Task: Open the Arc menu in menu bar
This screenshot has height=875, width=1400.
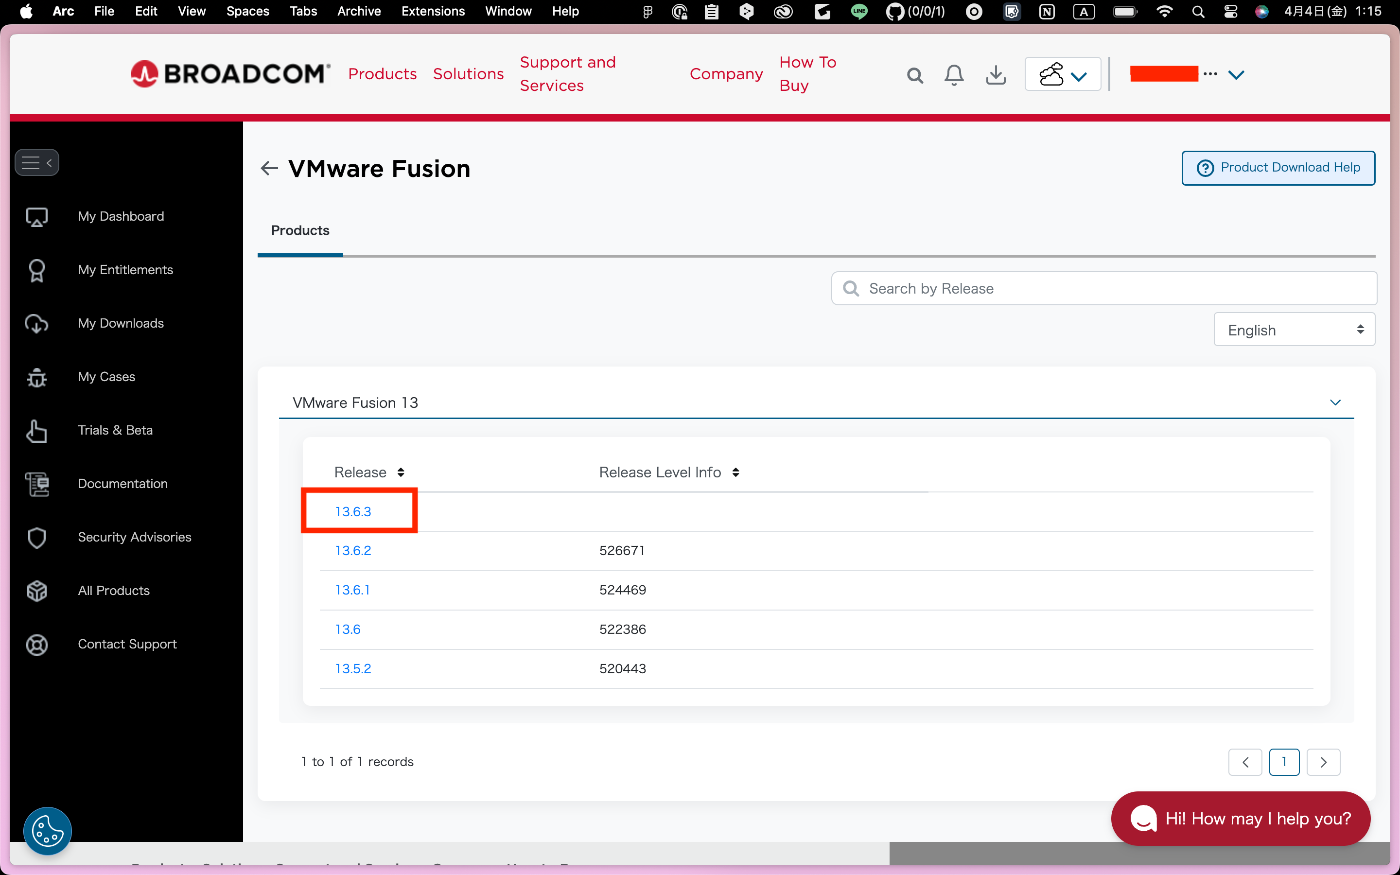Action: coord(63,11)
